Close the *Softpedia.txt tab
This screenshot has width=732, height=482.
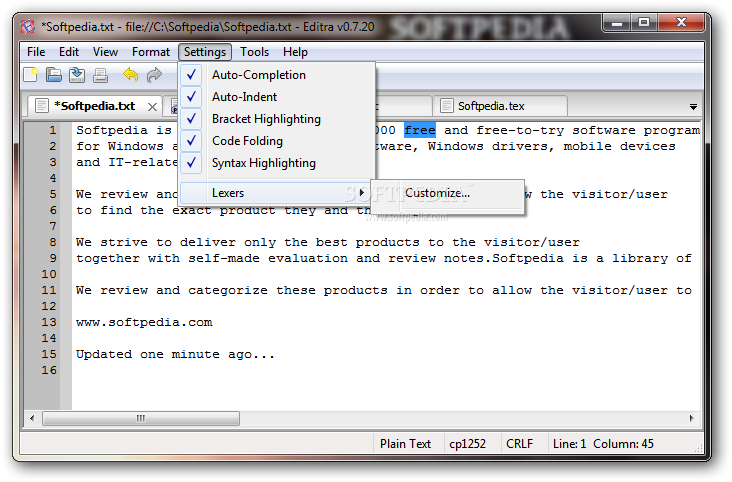(x=152, y=107)
